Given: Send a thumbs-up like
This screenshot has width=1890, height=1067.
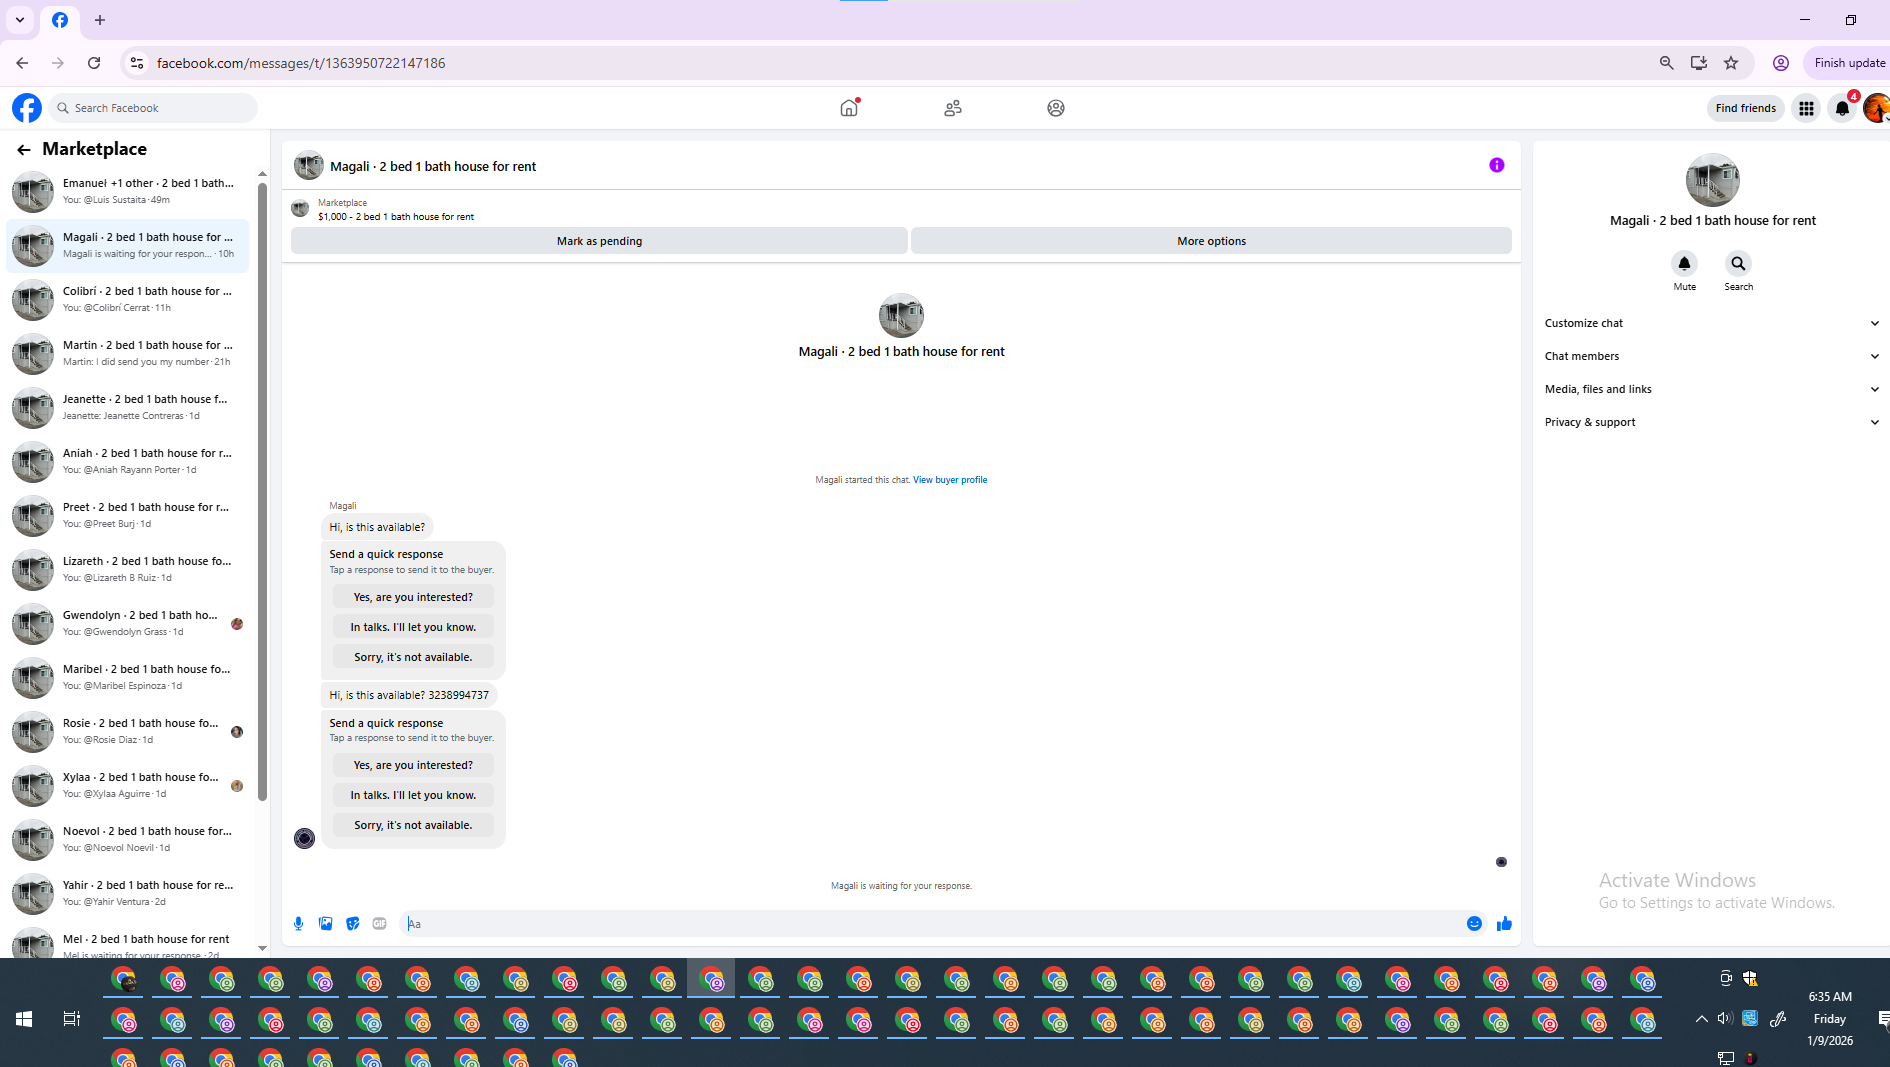Looking at the screenshot, I should click(1504, 924).
